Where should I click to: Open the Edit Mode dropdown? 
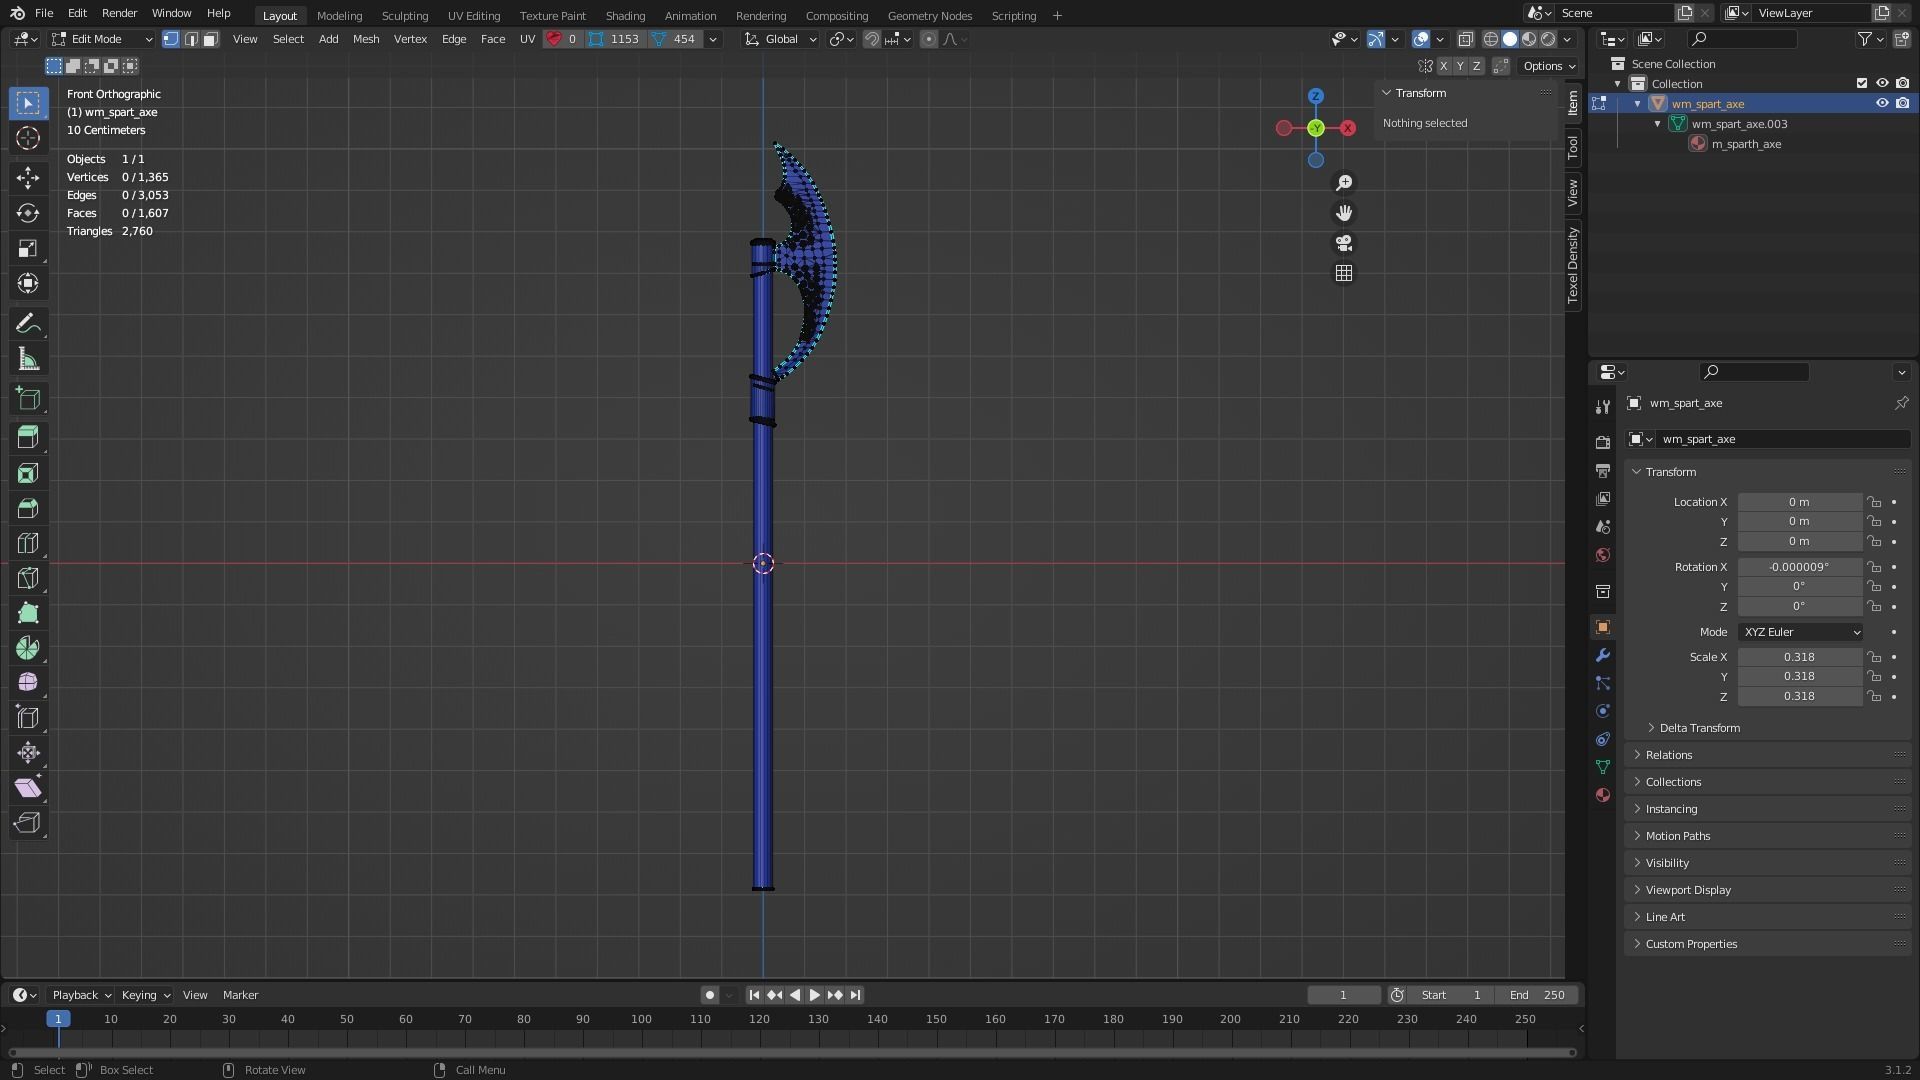[102, 39]
